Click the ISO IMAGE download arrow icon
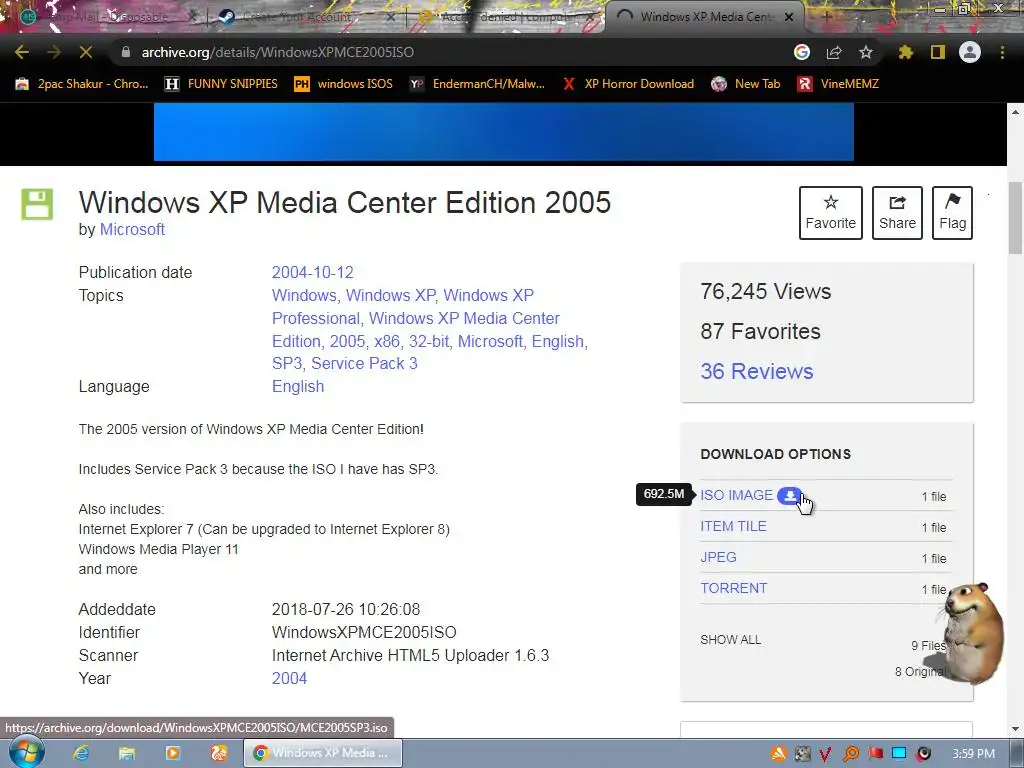Image resolution: width=1024 pixels, height=768 pixels. [x=790, y=496]
